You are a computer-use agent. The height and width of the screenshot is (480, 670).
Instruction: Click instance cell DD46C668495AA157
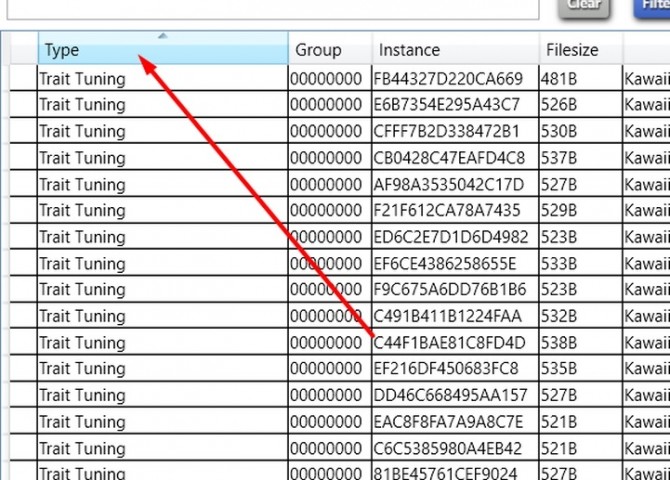point(447,395)
